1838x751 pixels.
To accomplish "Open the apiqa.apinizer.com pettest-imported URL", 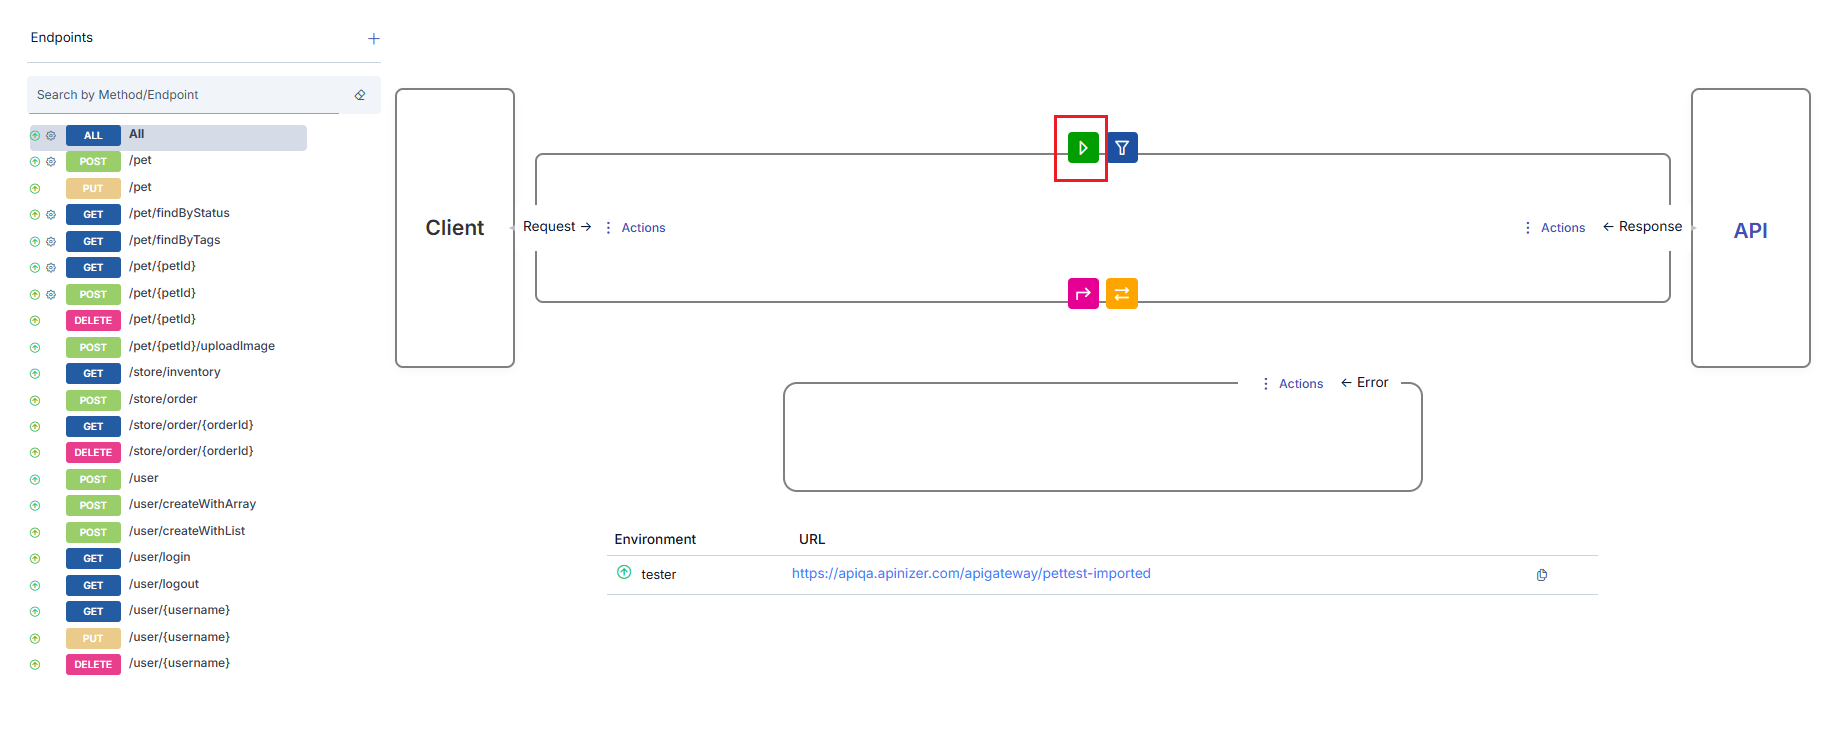I will 970,574.
